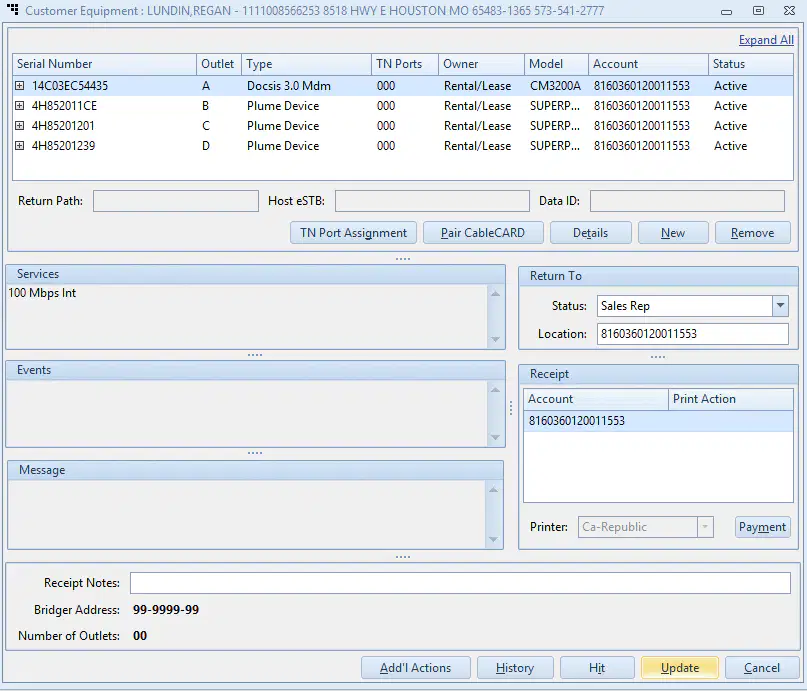Viewport: 807px width, 691px height.
Task: Open the Return To Status dropdown
Action: click(780, 306)
